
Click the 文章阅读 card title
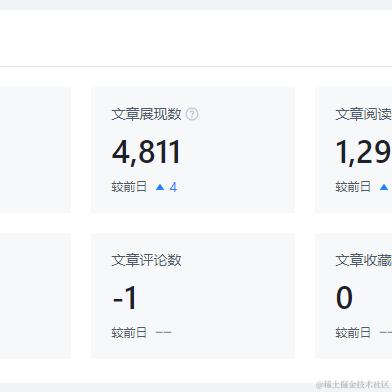[364, 114]
